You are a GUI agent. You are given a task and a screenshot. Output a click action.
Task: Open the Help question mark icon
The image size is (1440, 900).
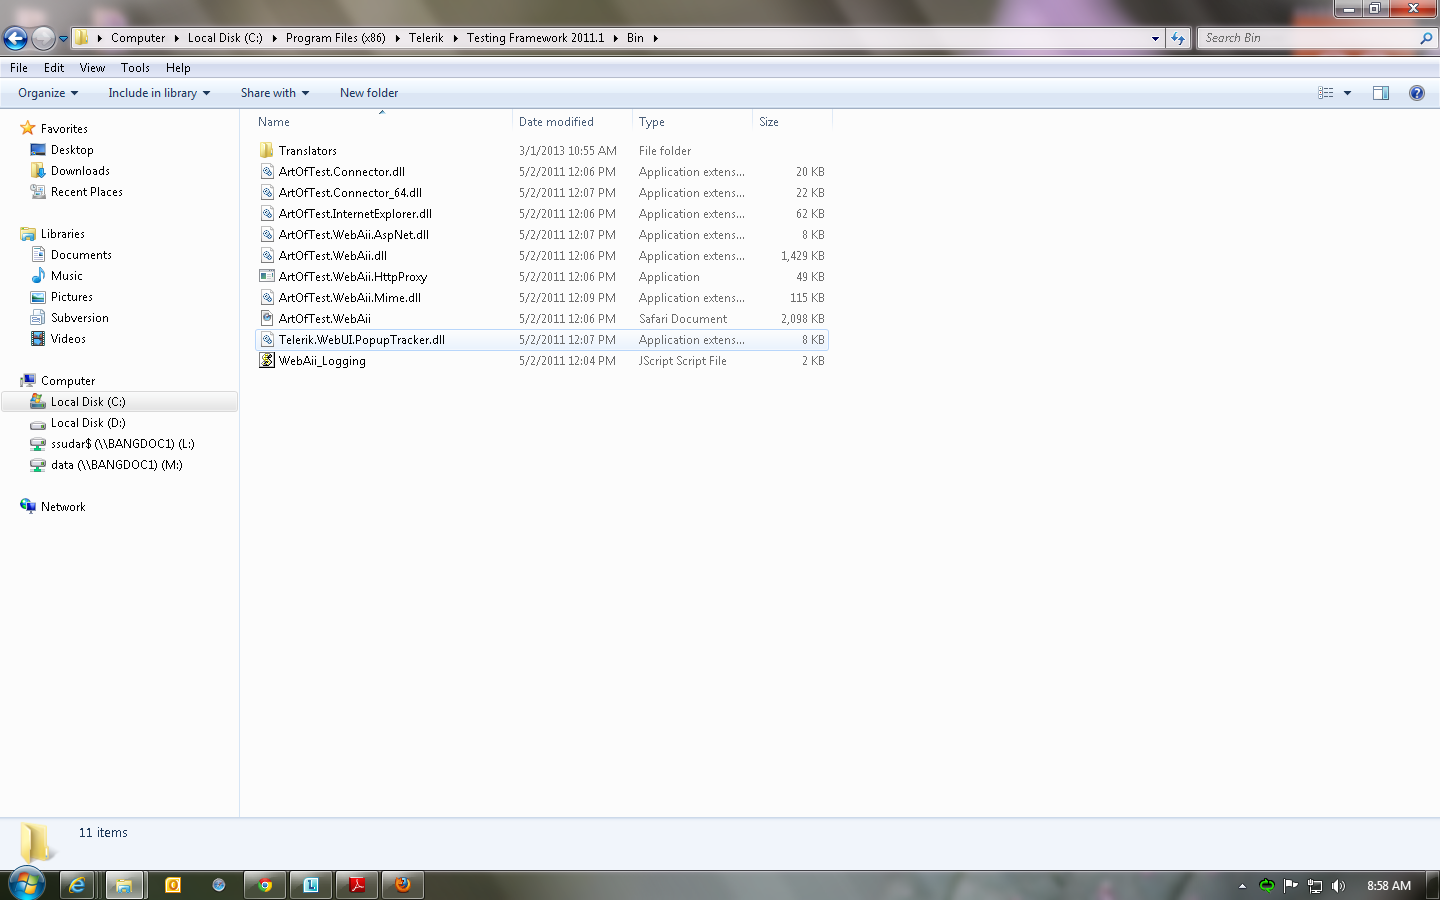click(x=1416, y=93)
